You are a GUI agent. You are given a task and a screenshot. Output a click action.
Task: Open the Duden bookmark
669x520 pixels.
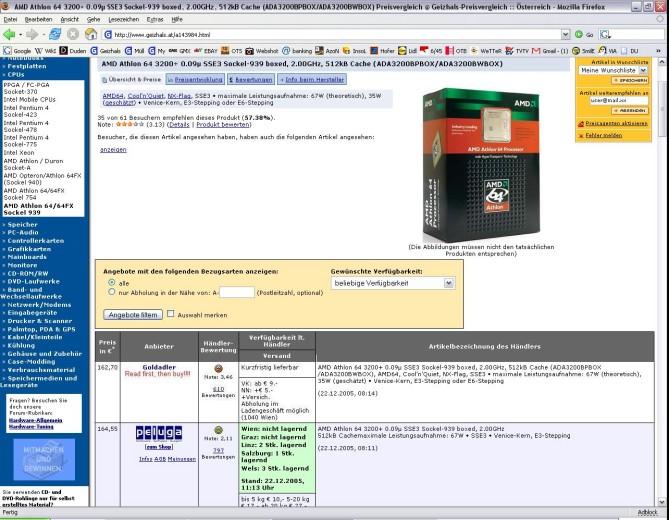coord(73,51)
